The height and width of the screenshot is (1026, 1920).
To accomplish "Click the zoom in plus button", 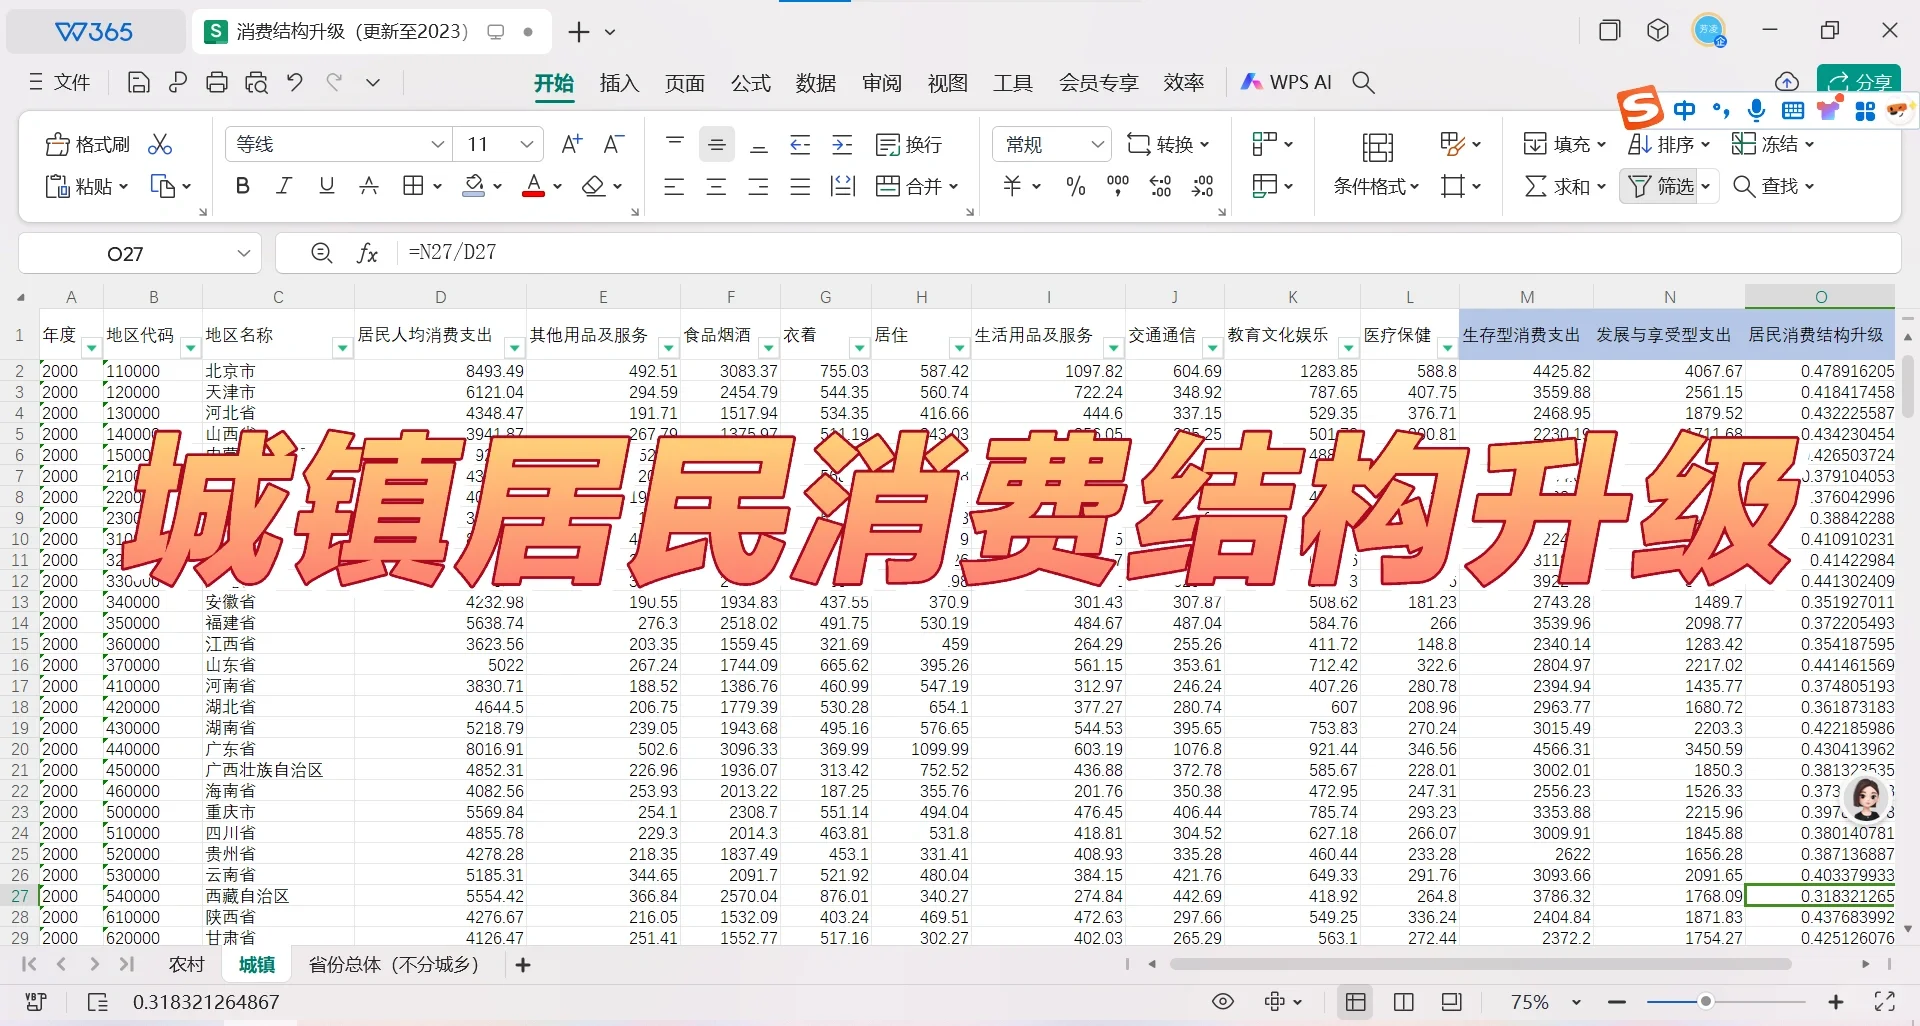I will (1836, 1001).
